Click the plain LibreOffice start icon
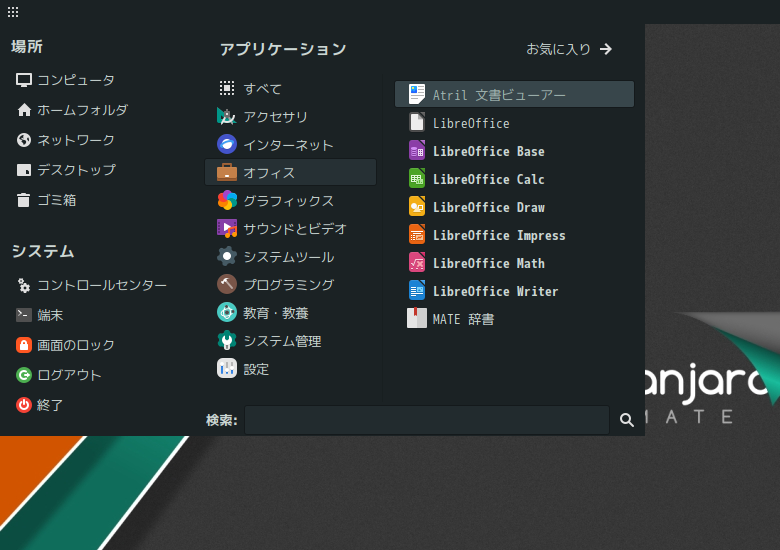This screenshot has width=780, height=550. coord(417,122)
